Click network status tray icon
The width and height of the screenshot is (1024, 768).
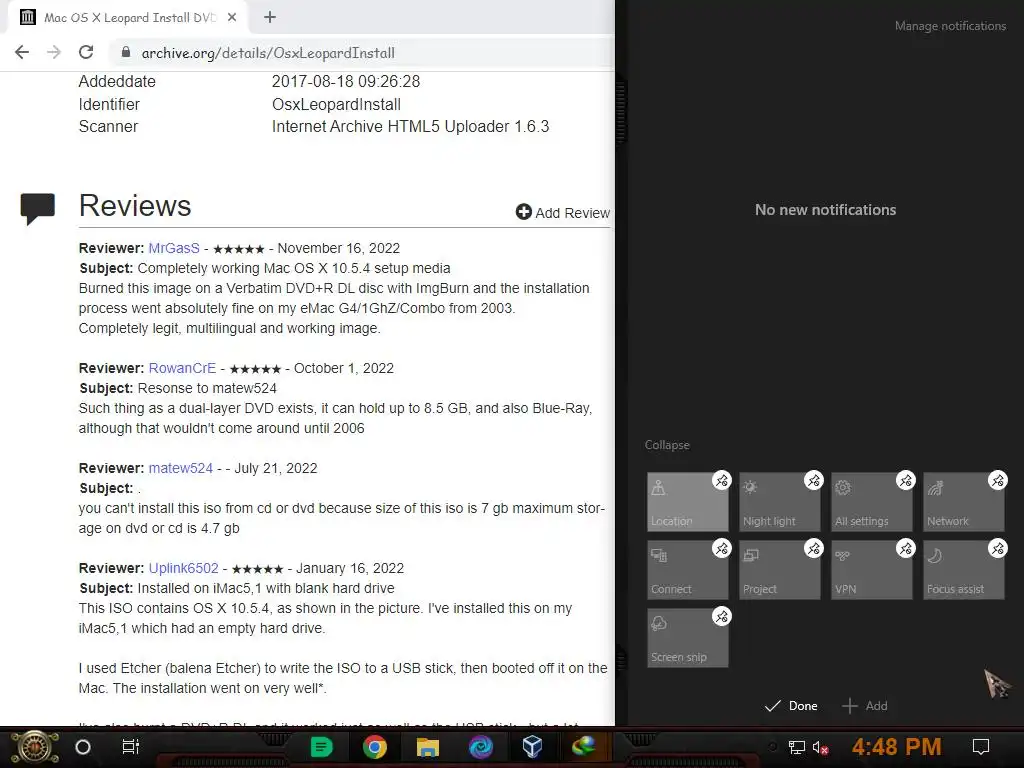[x=797, y=748]
